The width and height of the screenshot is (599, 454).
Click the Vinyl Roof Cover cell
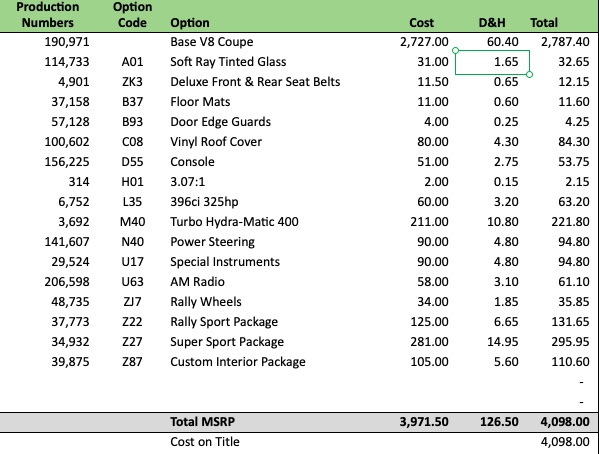pos(216,142)
